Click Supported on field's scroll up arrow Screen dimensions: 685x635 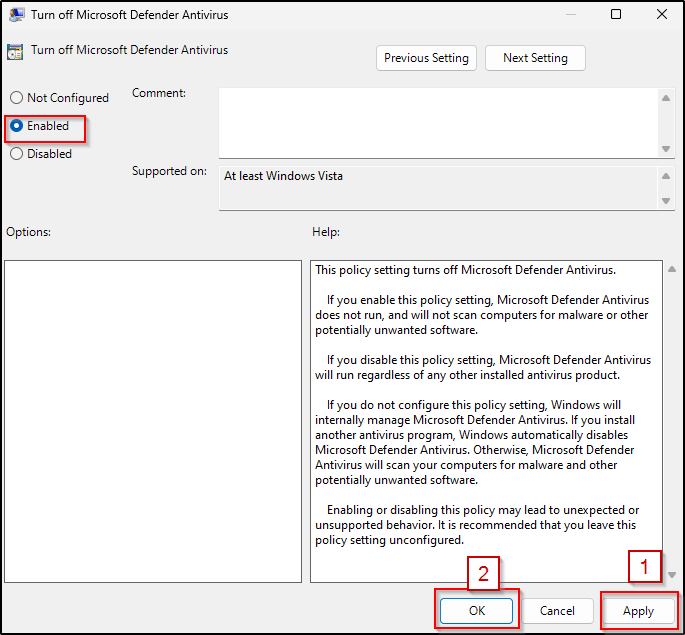click(x=667, y=176)
